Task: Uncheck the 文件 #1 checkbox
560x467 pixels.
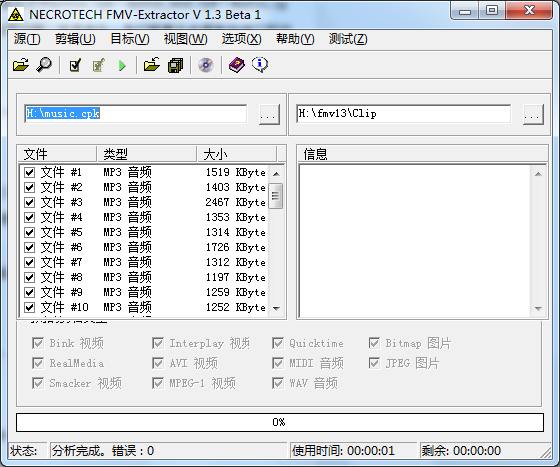Action: click(29, 172)
